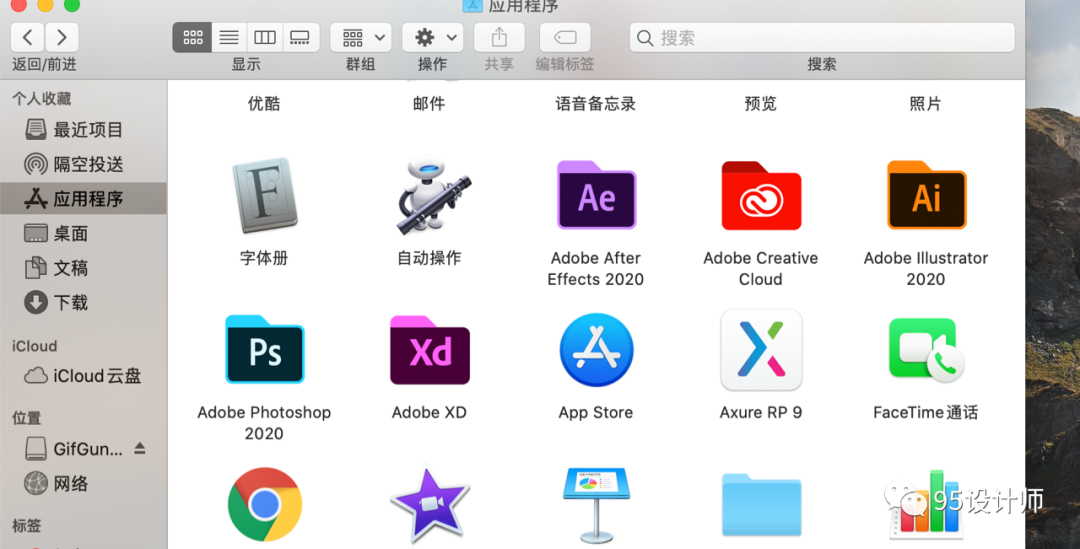This screenshot has height=549, width=1080.
Task: Click the 优酷 app label
Action: tap(264, 104)
